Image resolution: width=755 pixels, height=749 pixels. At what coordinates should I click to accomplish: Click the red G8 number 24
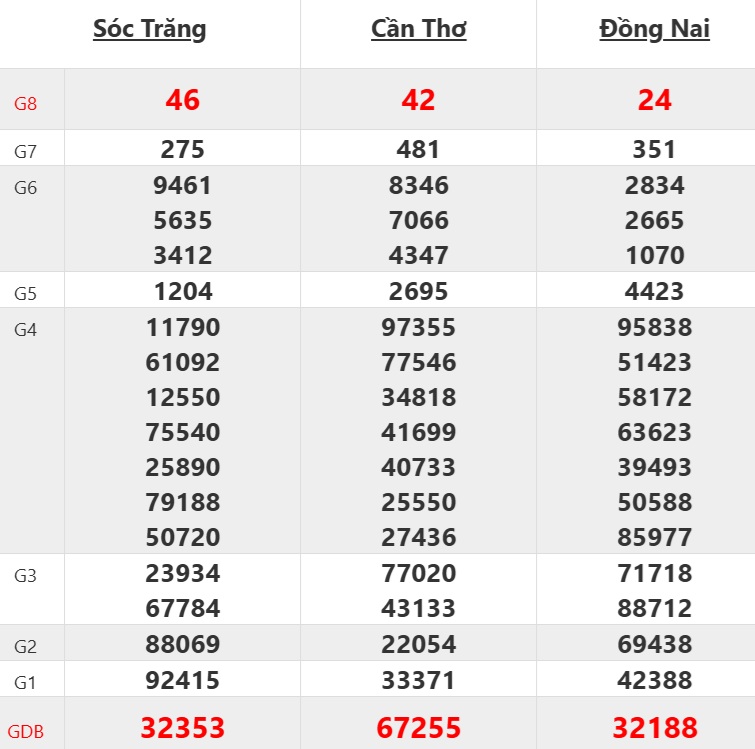pyautogui.click(x=654, y=100)
